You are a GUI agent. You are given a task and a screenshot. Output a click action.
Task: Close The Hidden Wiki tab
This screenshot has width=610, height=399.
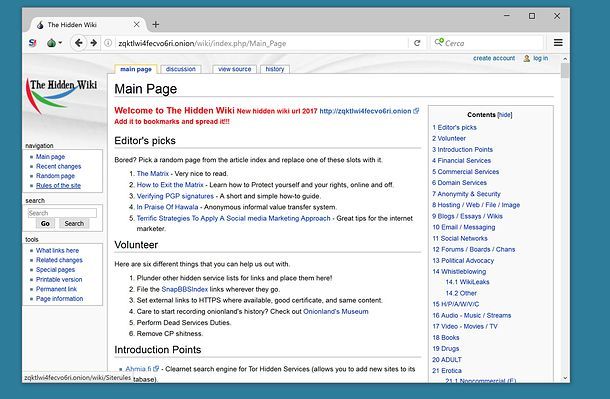[137, 24]
